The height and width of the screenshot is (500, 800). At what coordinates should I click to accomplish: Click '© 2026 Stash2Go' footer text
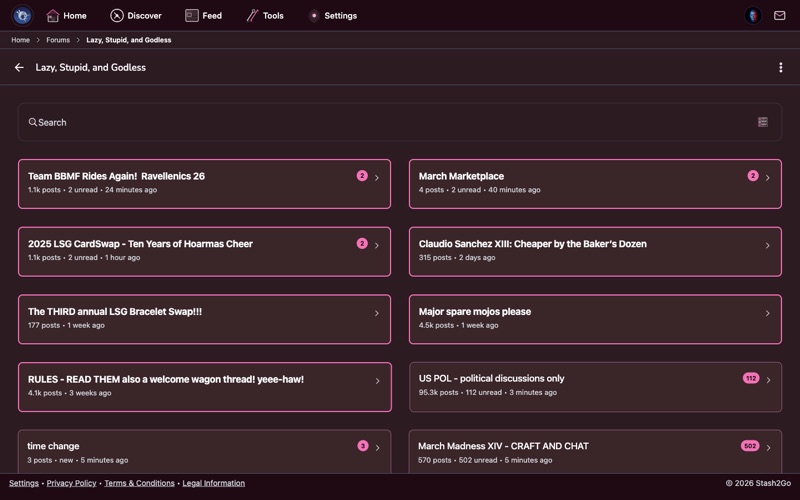(759, 483)
